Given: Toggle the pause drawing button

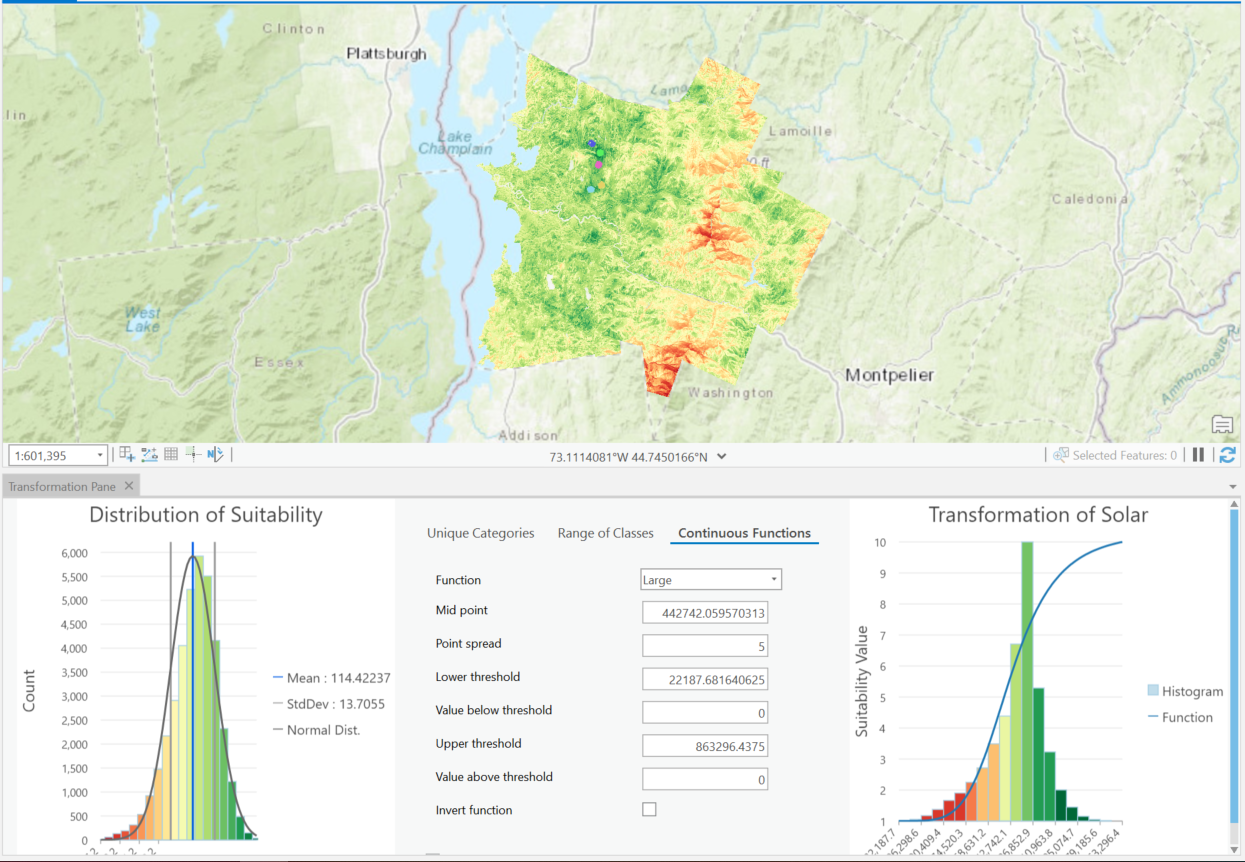Looking at the screenshot, I should pyautogui.click(x=1198, y=455).
